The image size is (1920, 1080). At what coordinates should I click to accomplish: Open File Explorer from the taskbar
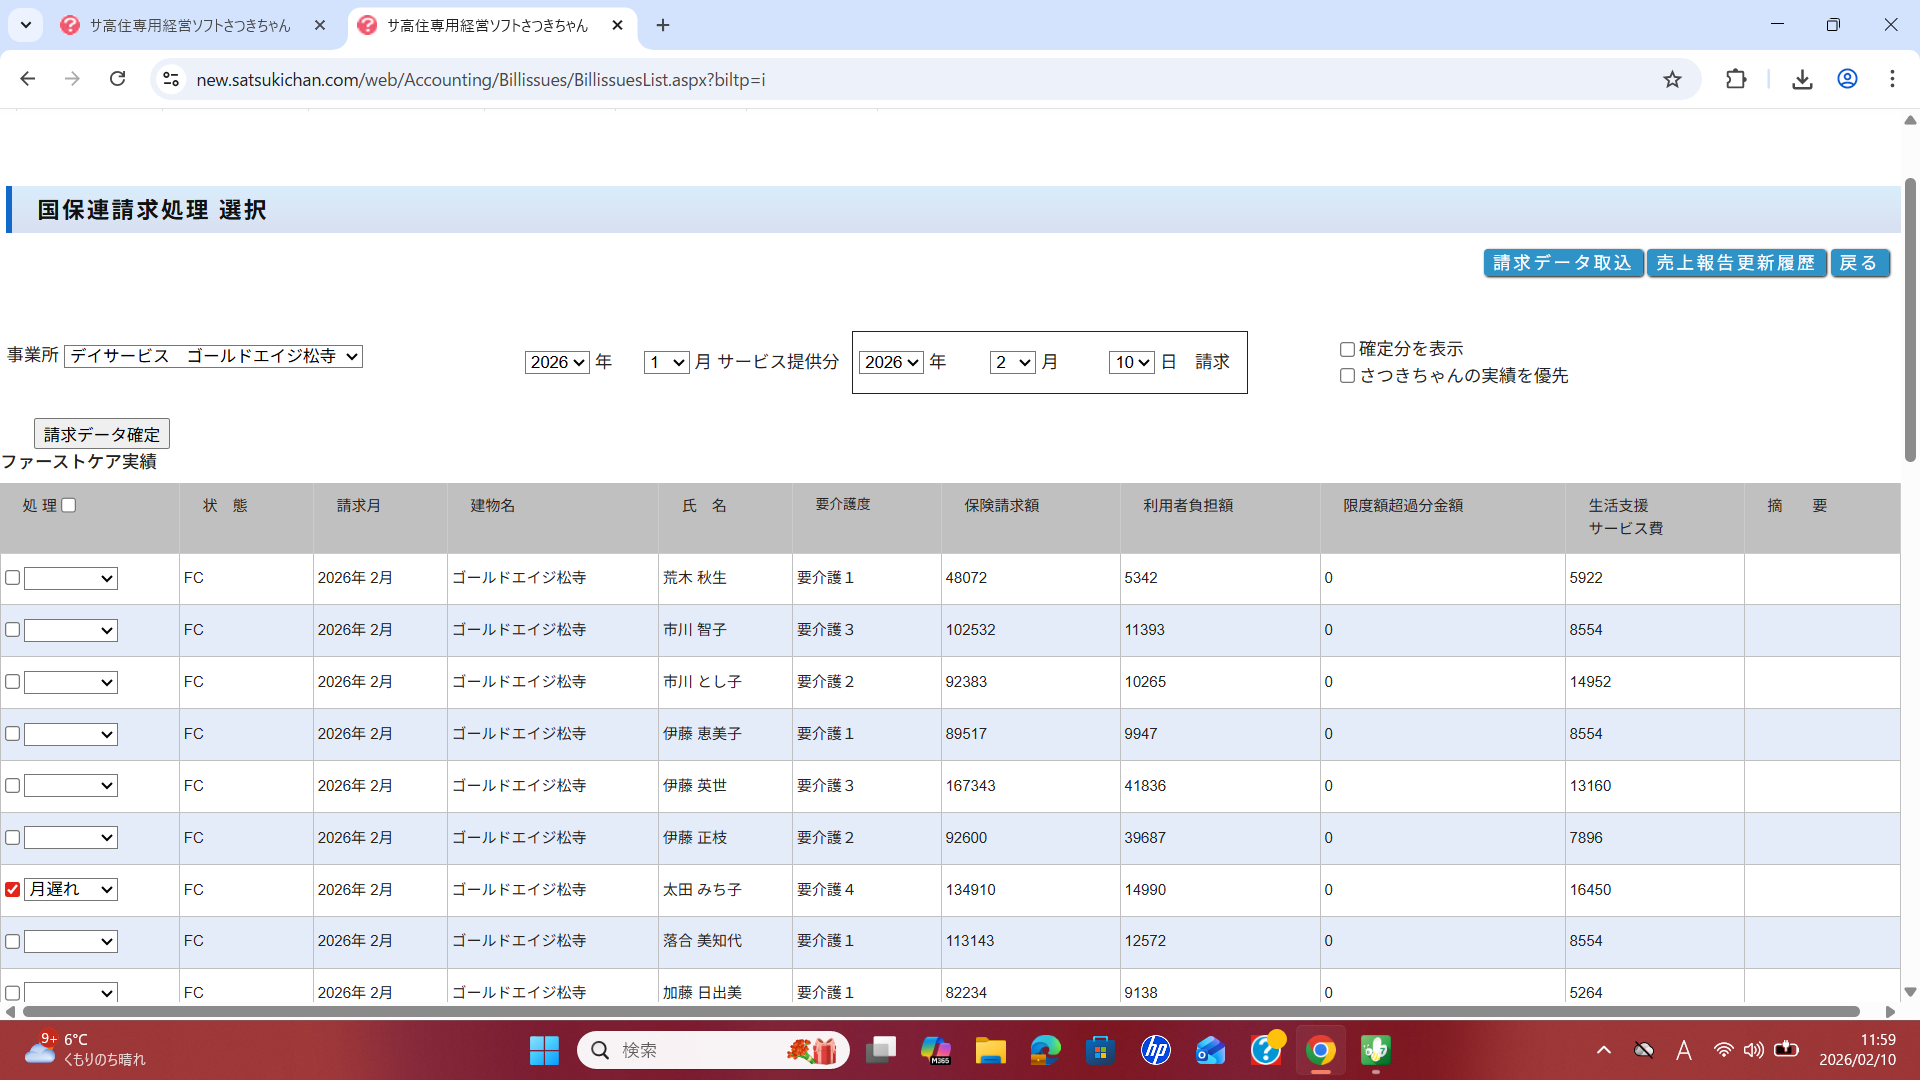[990, 1050]
